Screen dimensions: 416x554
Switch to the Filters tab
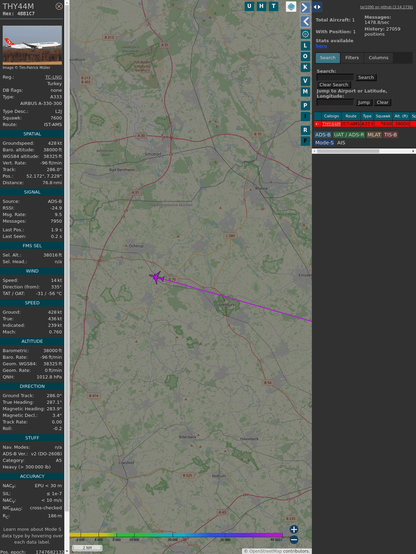[x=352, y=58]
